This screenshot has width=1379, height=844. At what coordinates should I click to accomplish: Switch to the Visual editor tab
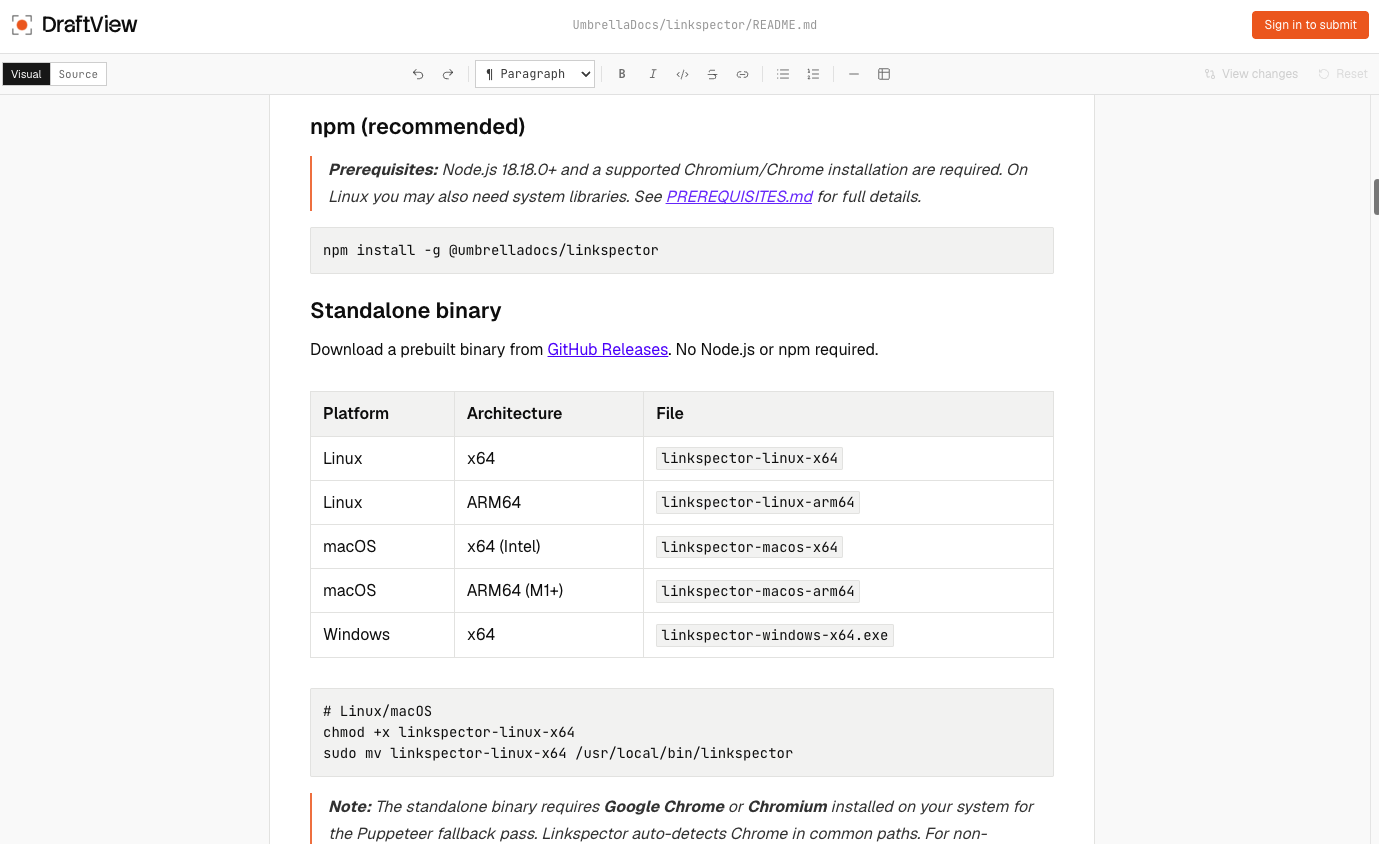click(27, 74)
